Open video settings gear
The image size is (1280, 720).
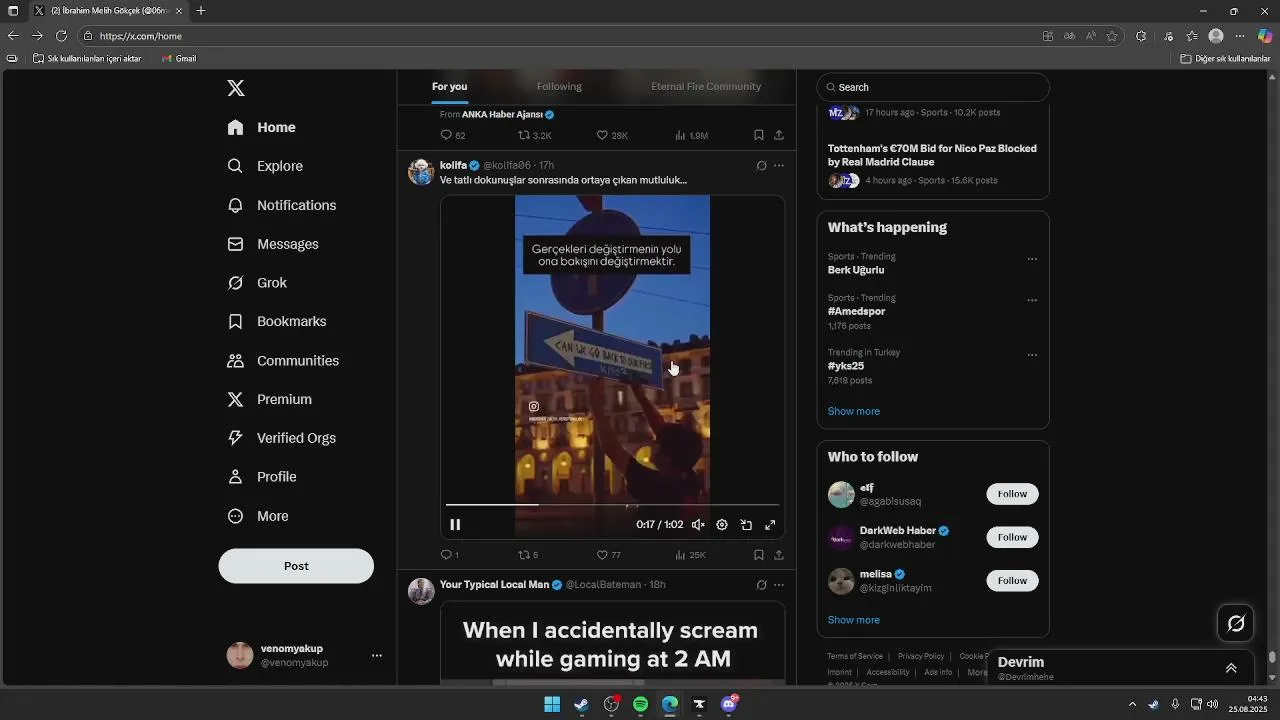[722, 525]
